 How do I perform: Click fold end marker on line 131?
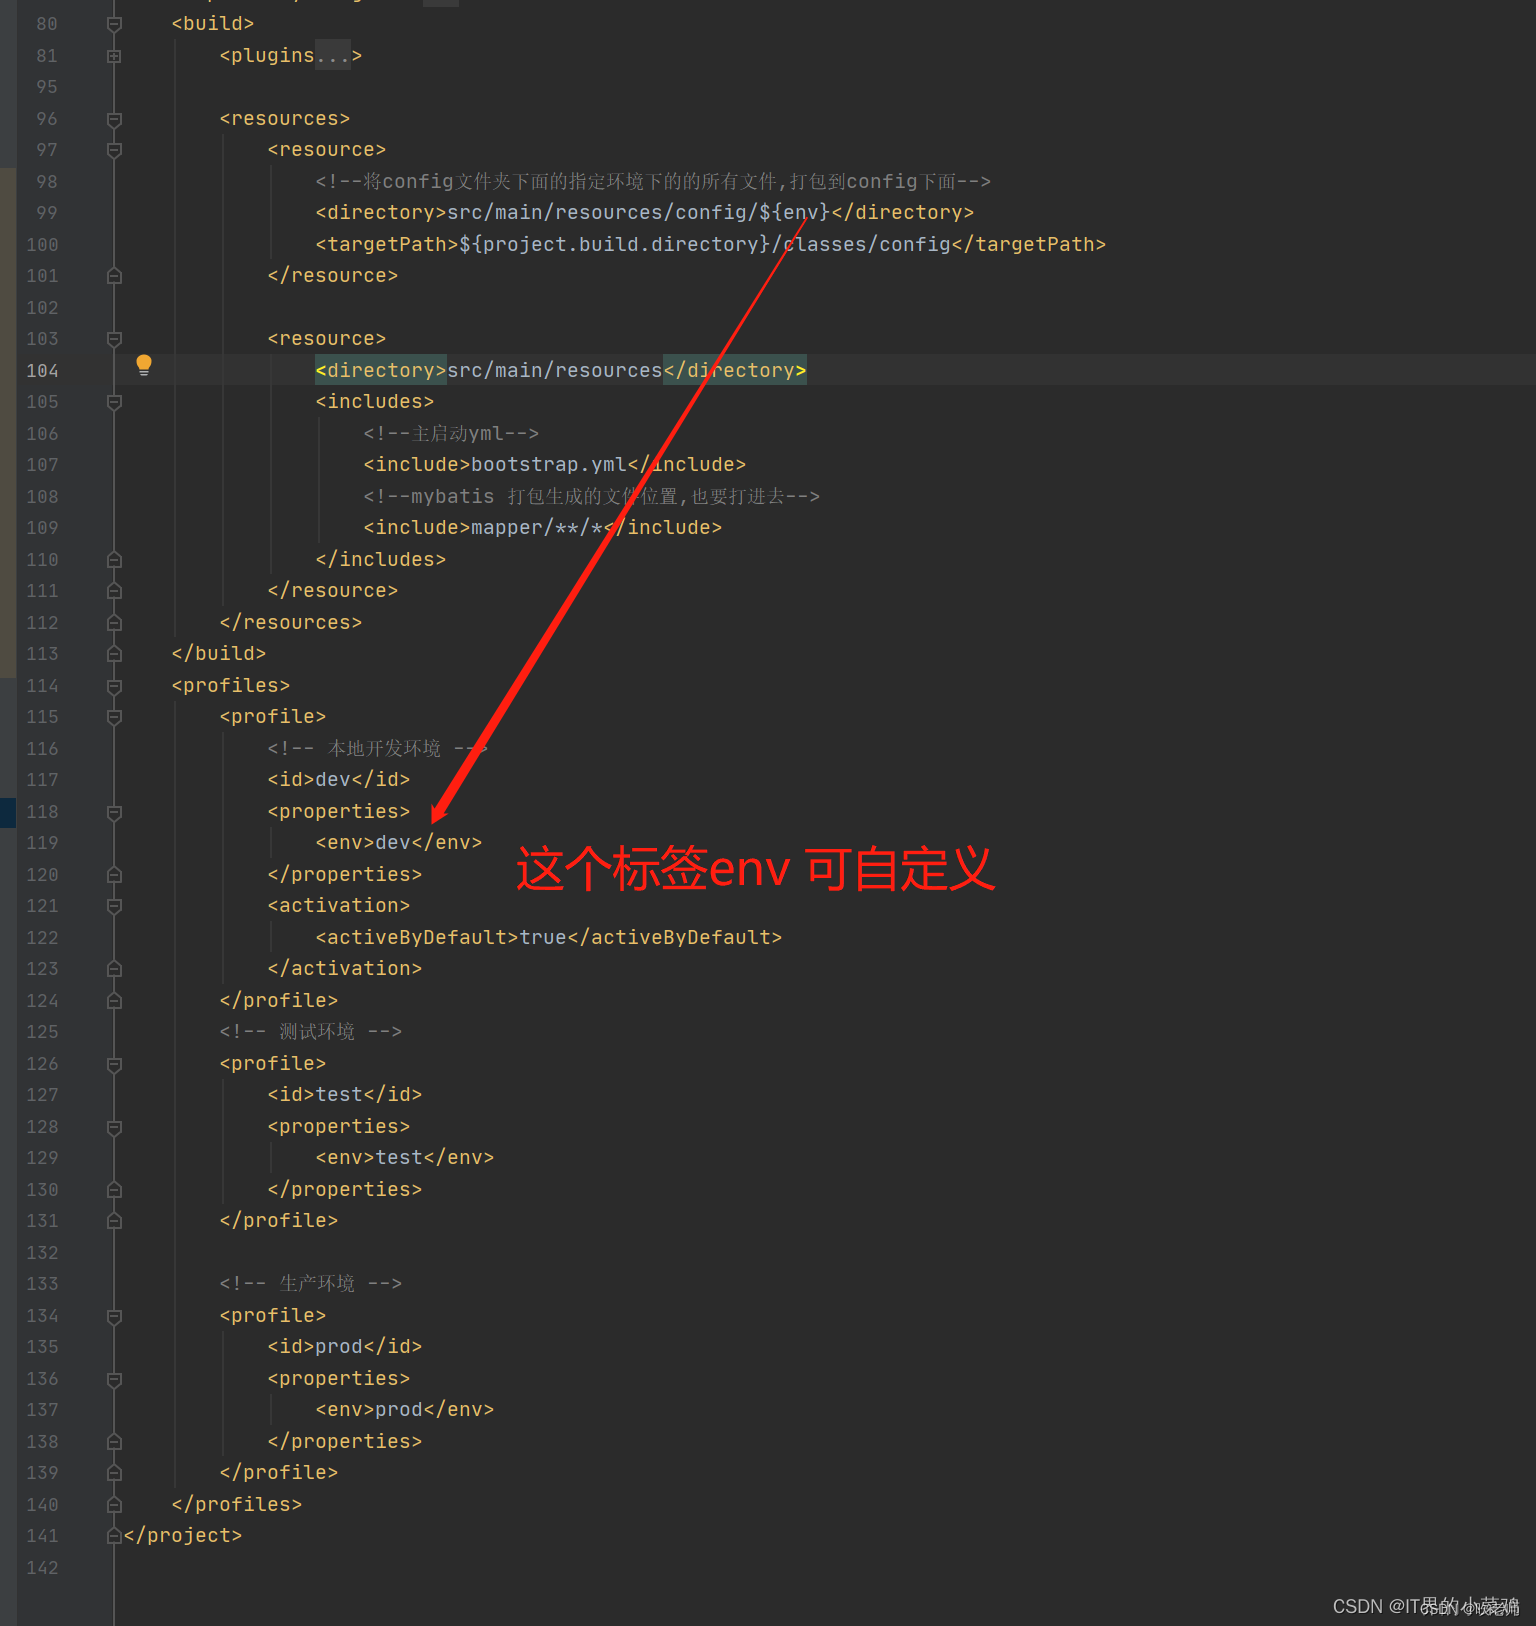[114, 1221]
